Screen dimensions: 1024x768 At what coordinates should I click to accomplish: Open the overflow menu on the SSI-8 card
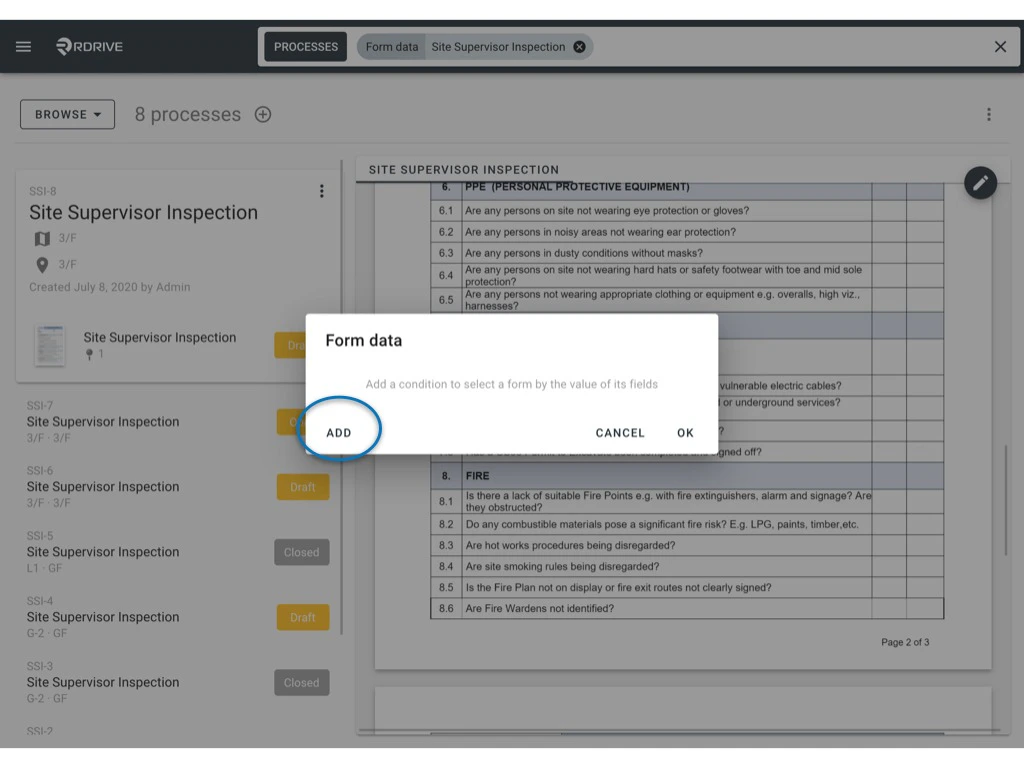[322, 191]
